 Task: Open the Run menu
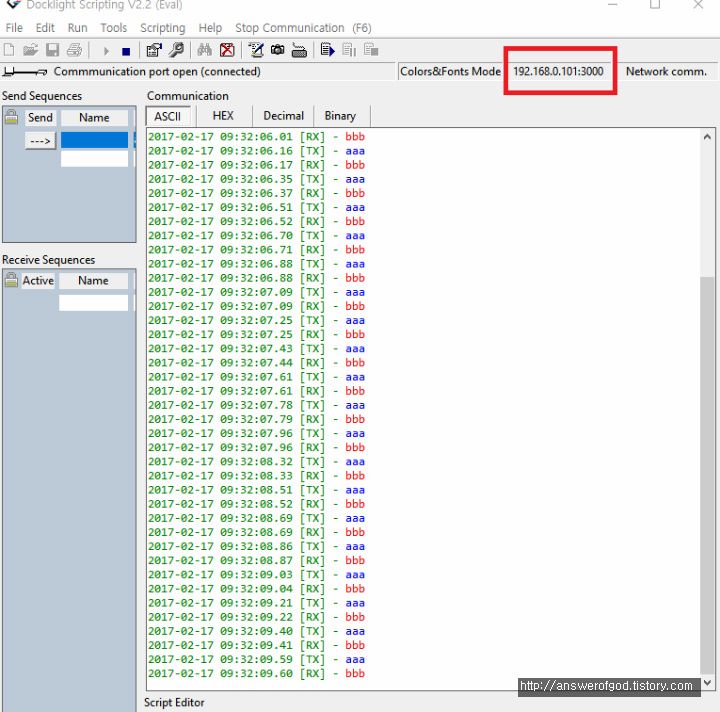point(78,28)
